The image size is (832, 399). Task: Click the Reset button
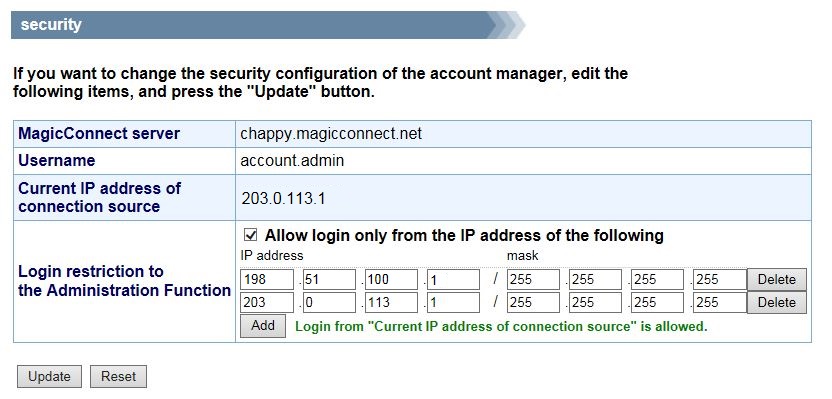[118, 376]
